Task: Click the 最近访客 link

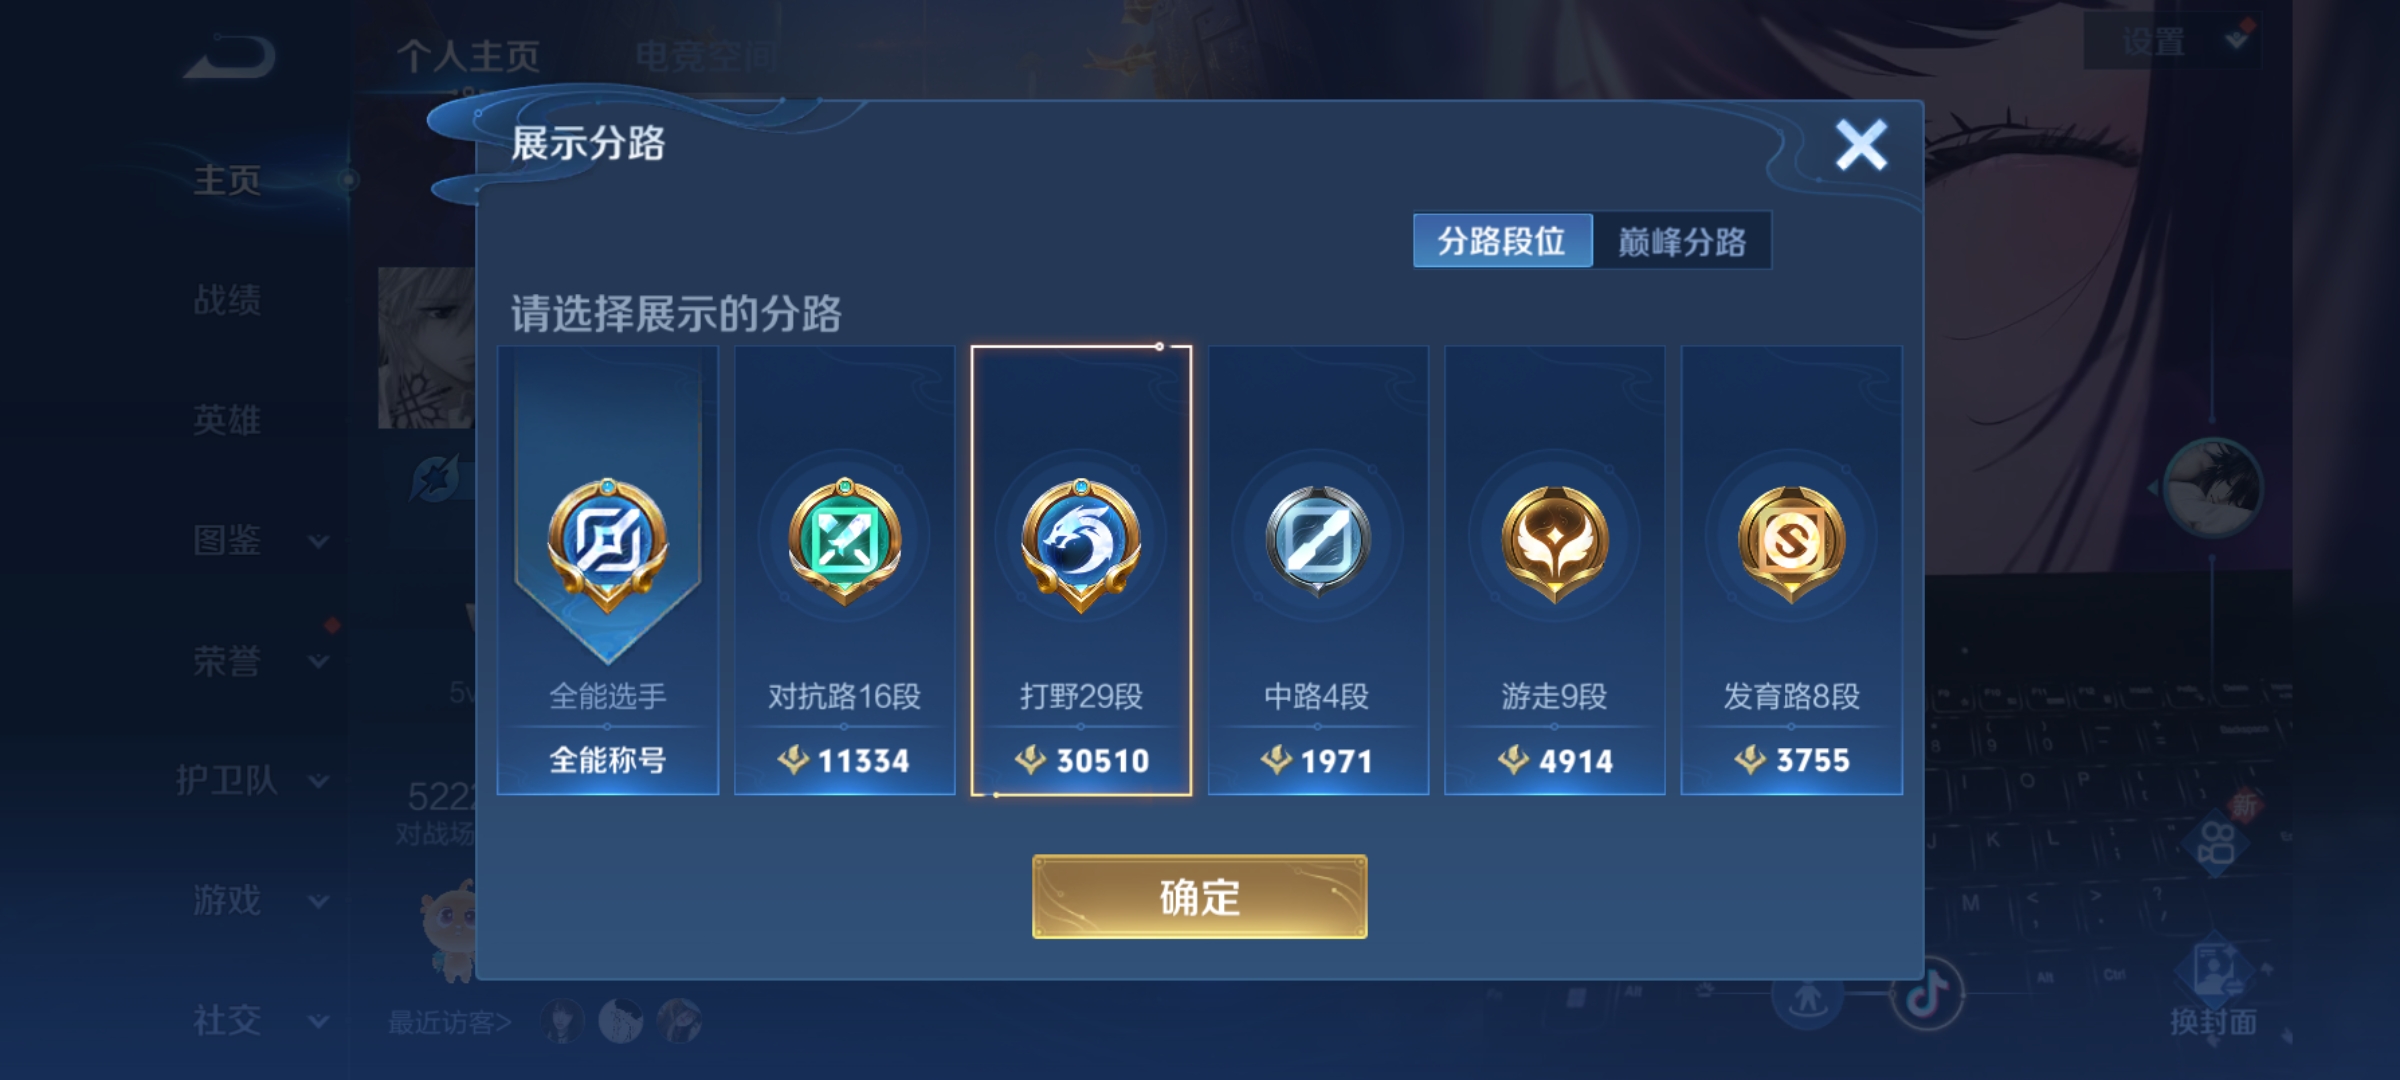Action: [x=450, y=1022]
